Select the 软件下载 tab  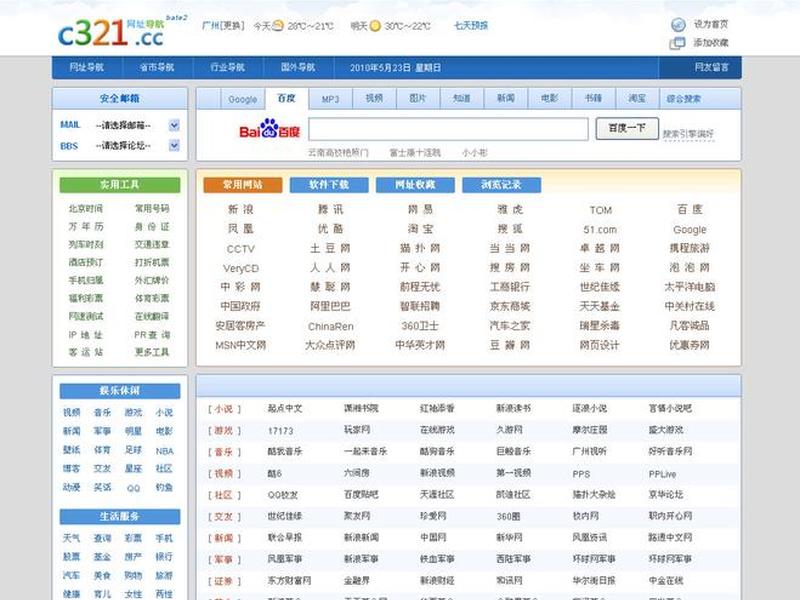(329, 185)
